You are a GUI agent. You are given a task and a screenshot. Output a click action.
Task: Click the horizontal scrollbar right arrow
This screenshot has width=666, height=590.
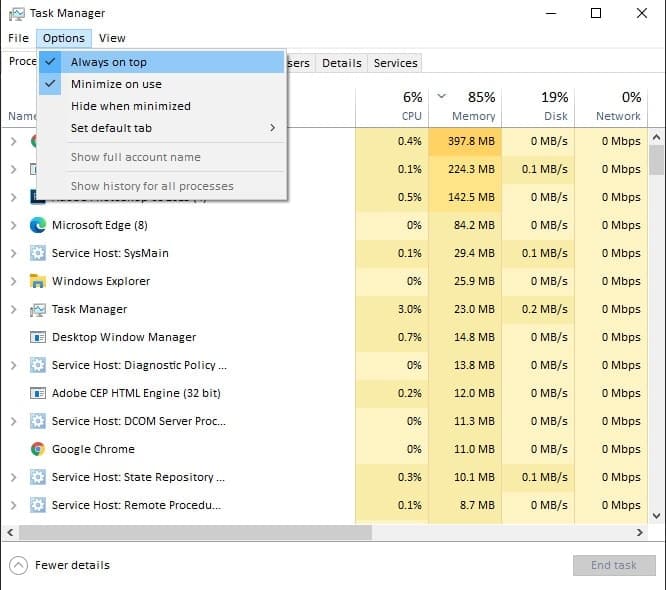coord(640,533)
